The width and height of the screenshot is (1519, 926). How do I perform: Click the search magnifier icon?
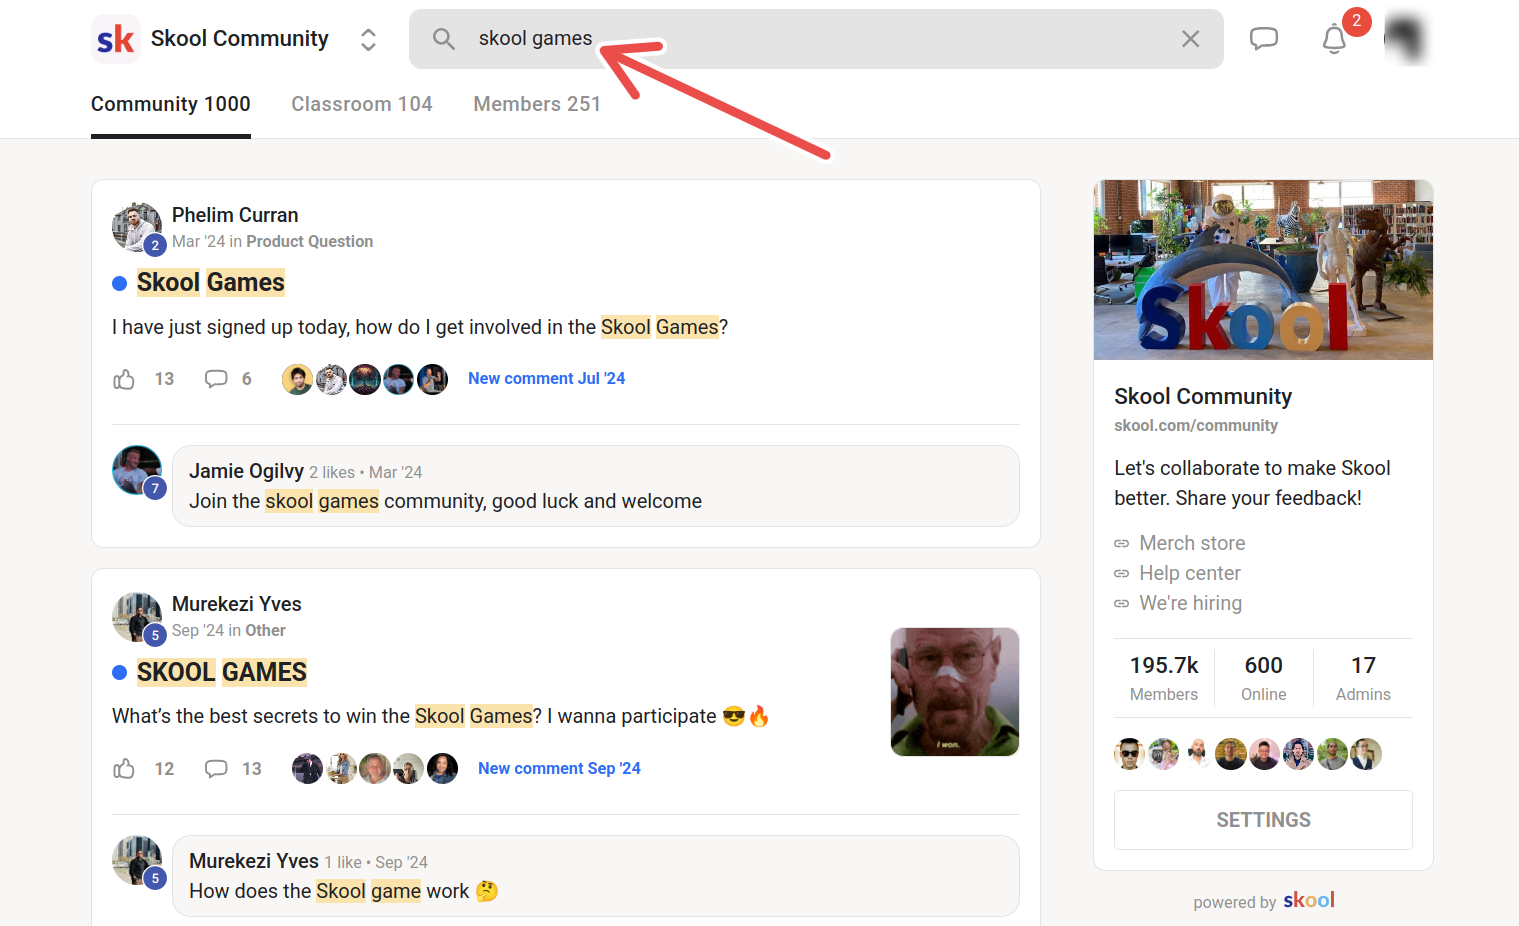pos(443,39)
